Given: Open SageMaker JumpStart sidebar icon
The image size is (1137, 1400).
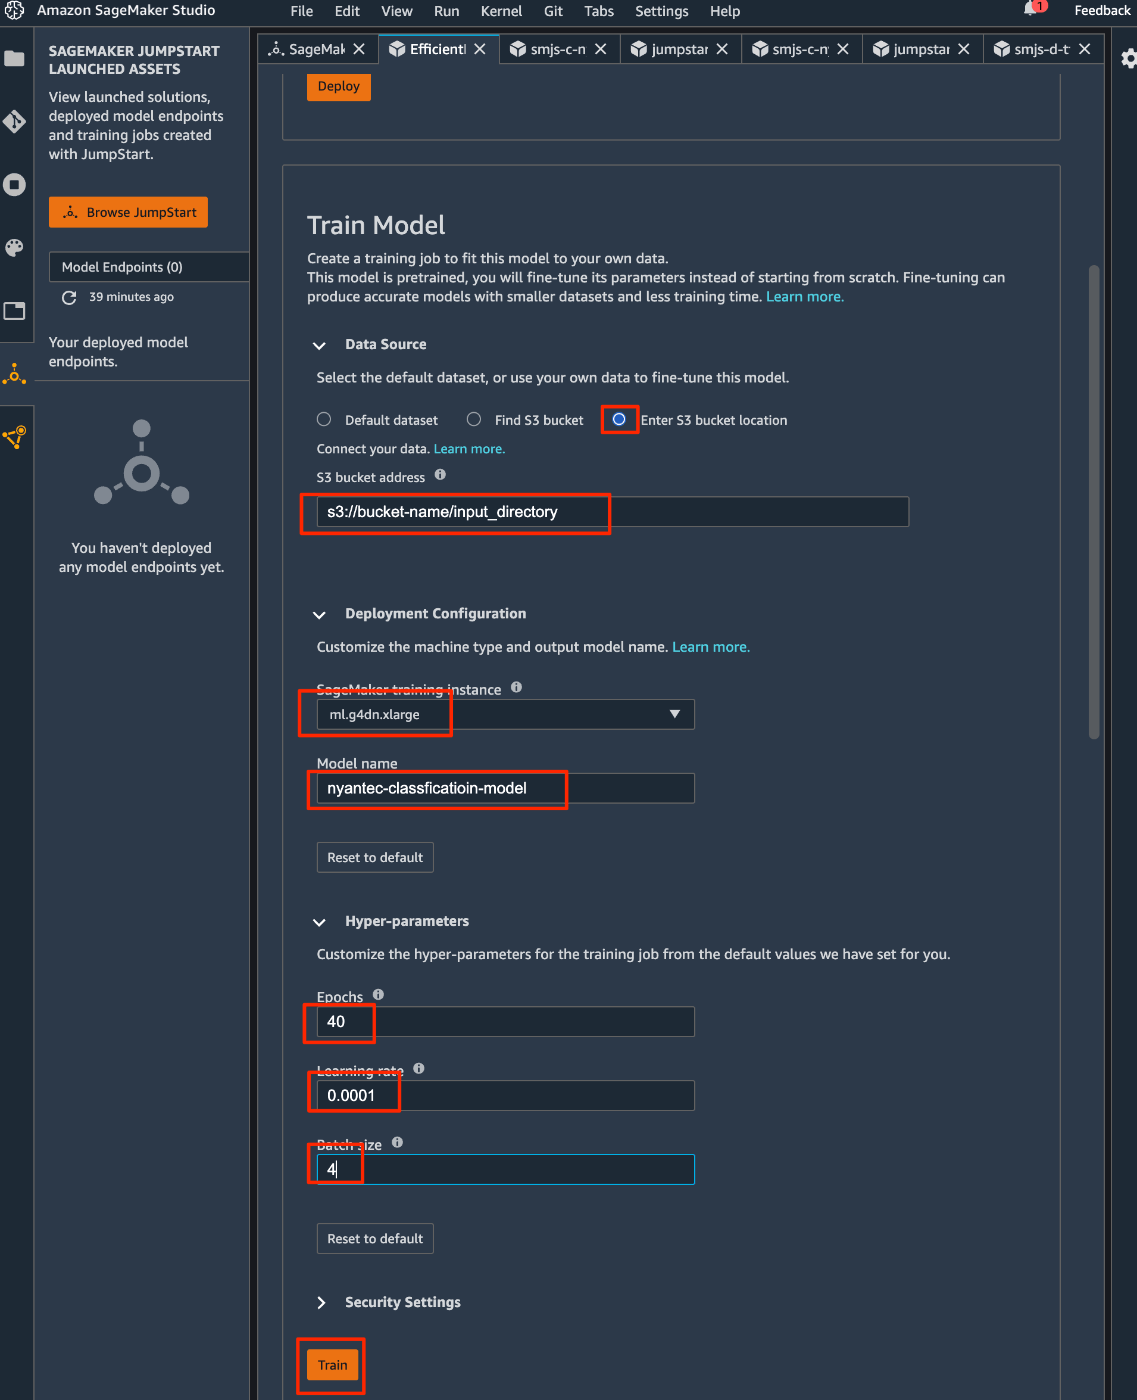Looking at the screenshot, I should click(x=14, y=374).
